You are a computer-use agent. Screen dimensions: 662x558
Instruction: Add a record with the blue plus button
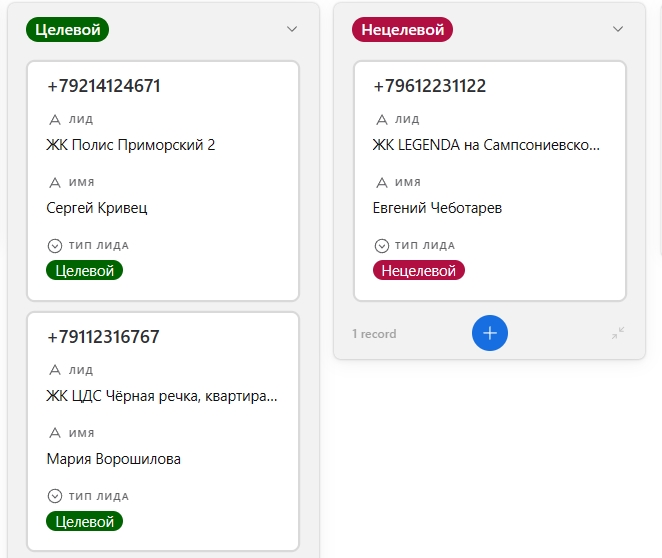pyautogui.click(x=490, y=333)
